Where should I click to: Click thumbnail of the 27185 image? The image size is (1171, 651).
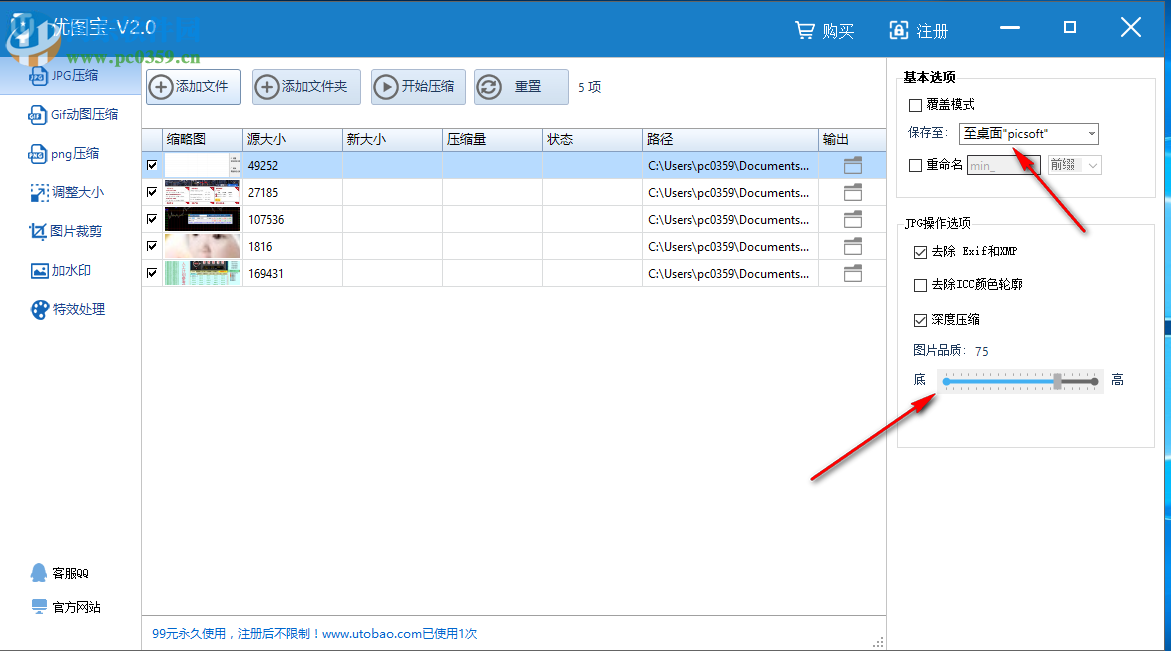tap(202, 193)
